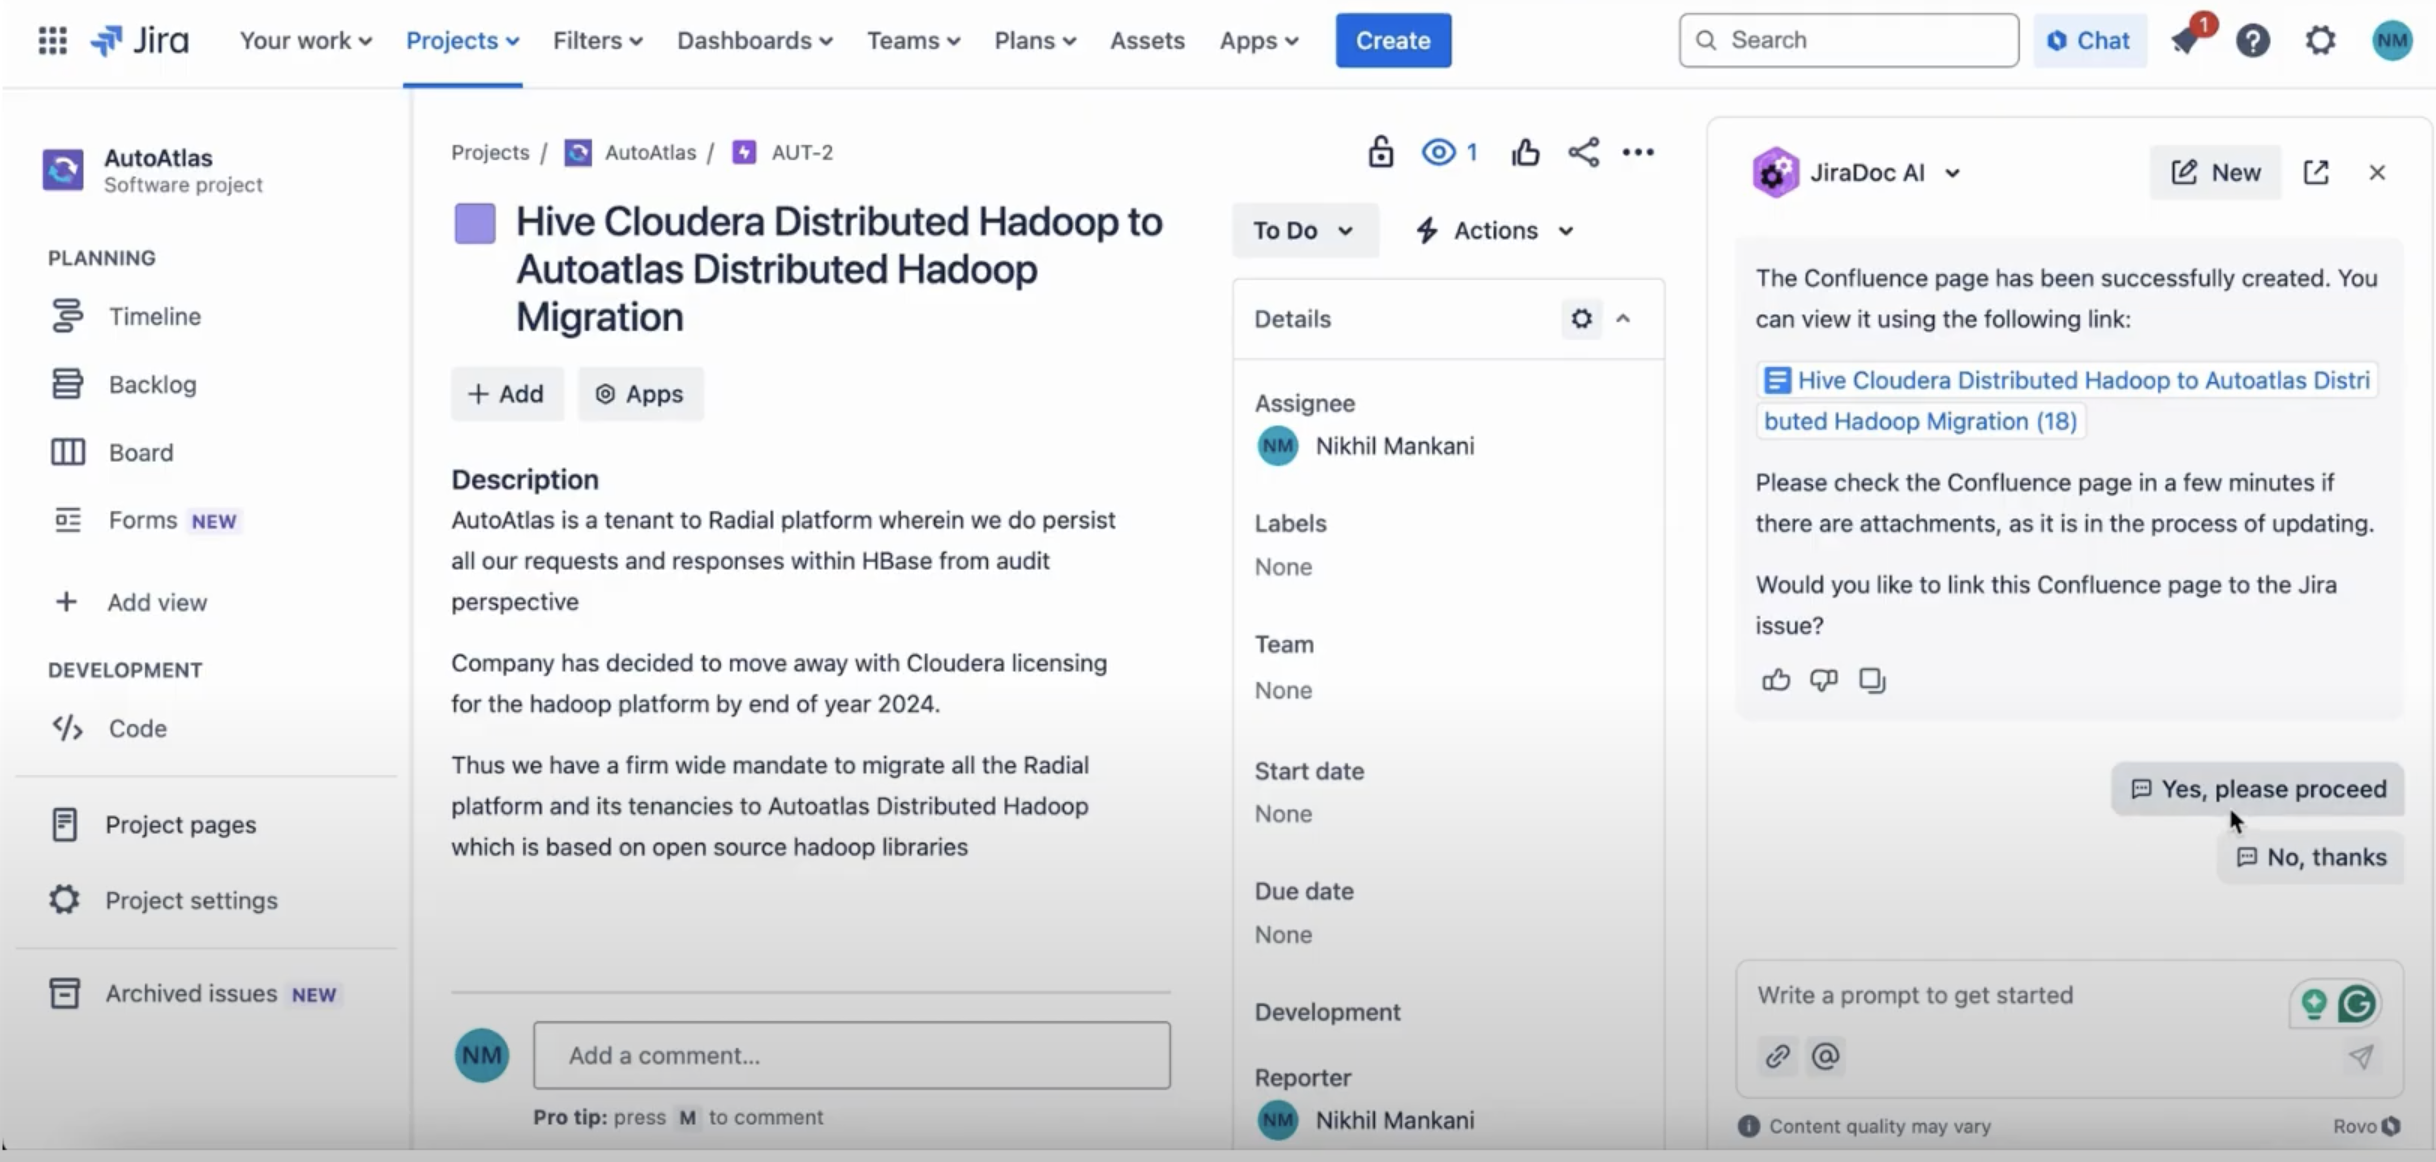Click the copy response icon in chat
The width and height of the screenshot is (2436, 1162).
[1871, 680]
